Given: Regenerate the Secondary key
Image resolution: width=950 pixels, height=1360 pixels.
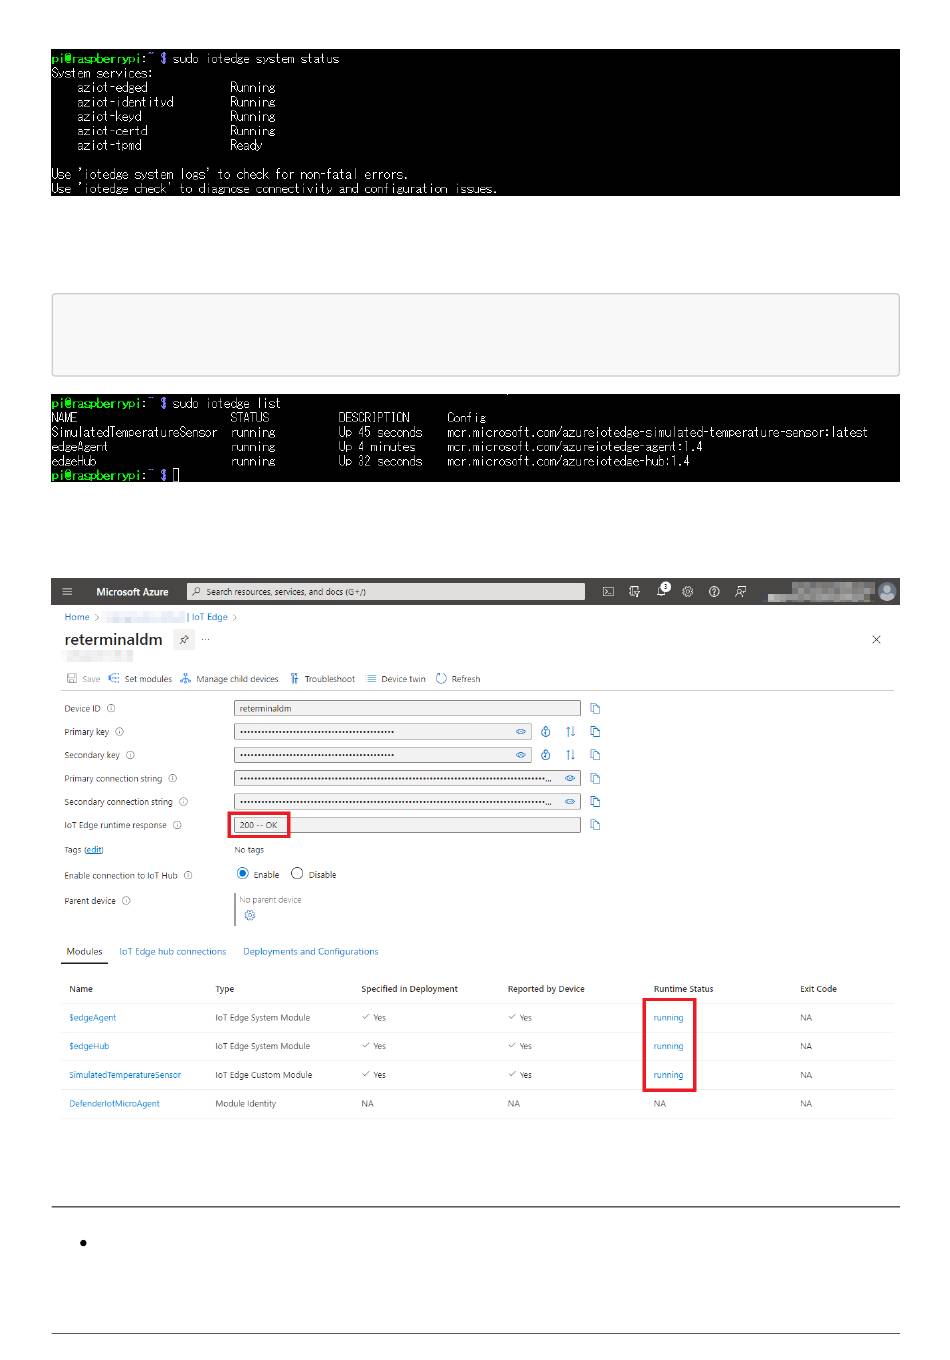Looking at the screenshot, I should (x=546, y=755).
